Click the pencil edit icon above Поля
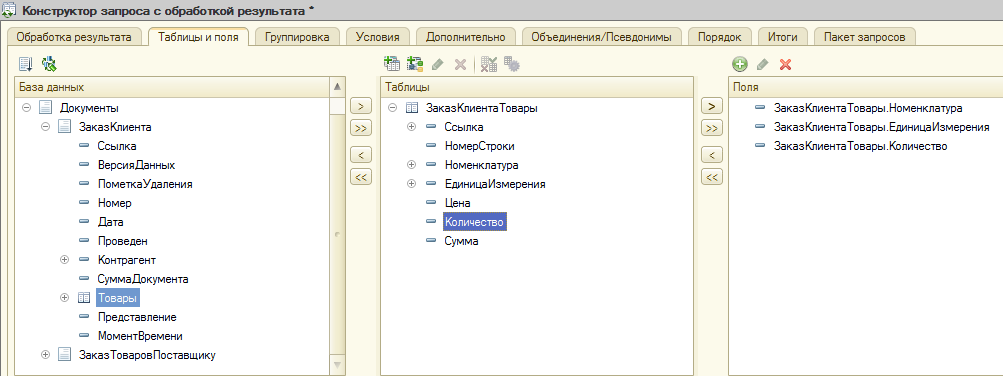This screenshot has width=1003, height=376. (x=762, y=64)
